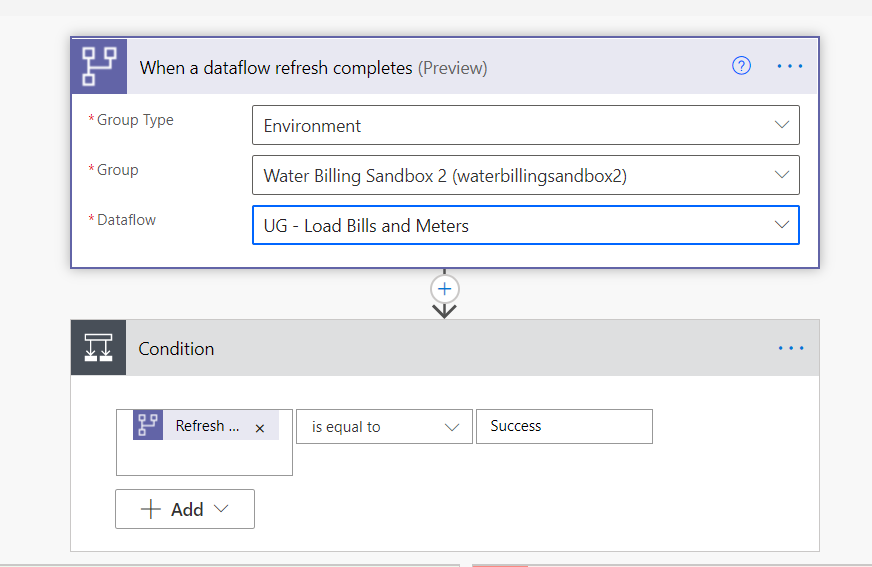The image size is (872, 567).
Task: Click the dataflow icon inside the Refresh token
Action: click(148, 426)
